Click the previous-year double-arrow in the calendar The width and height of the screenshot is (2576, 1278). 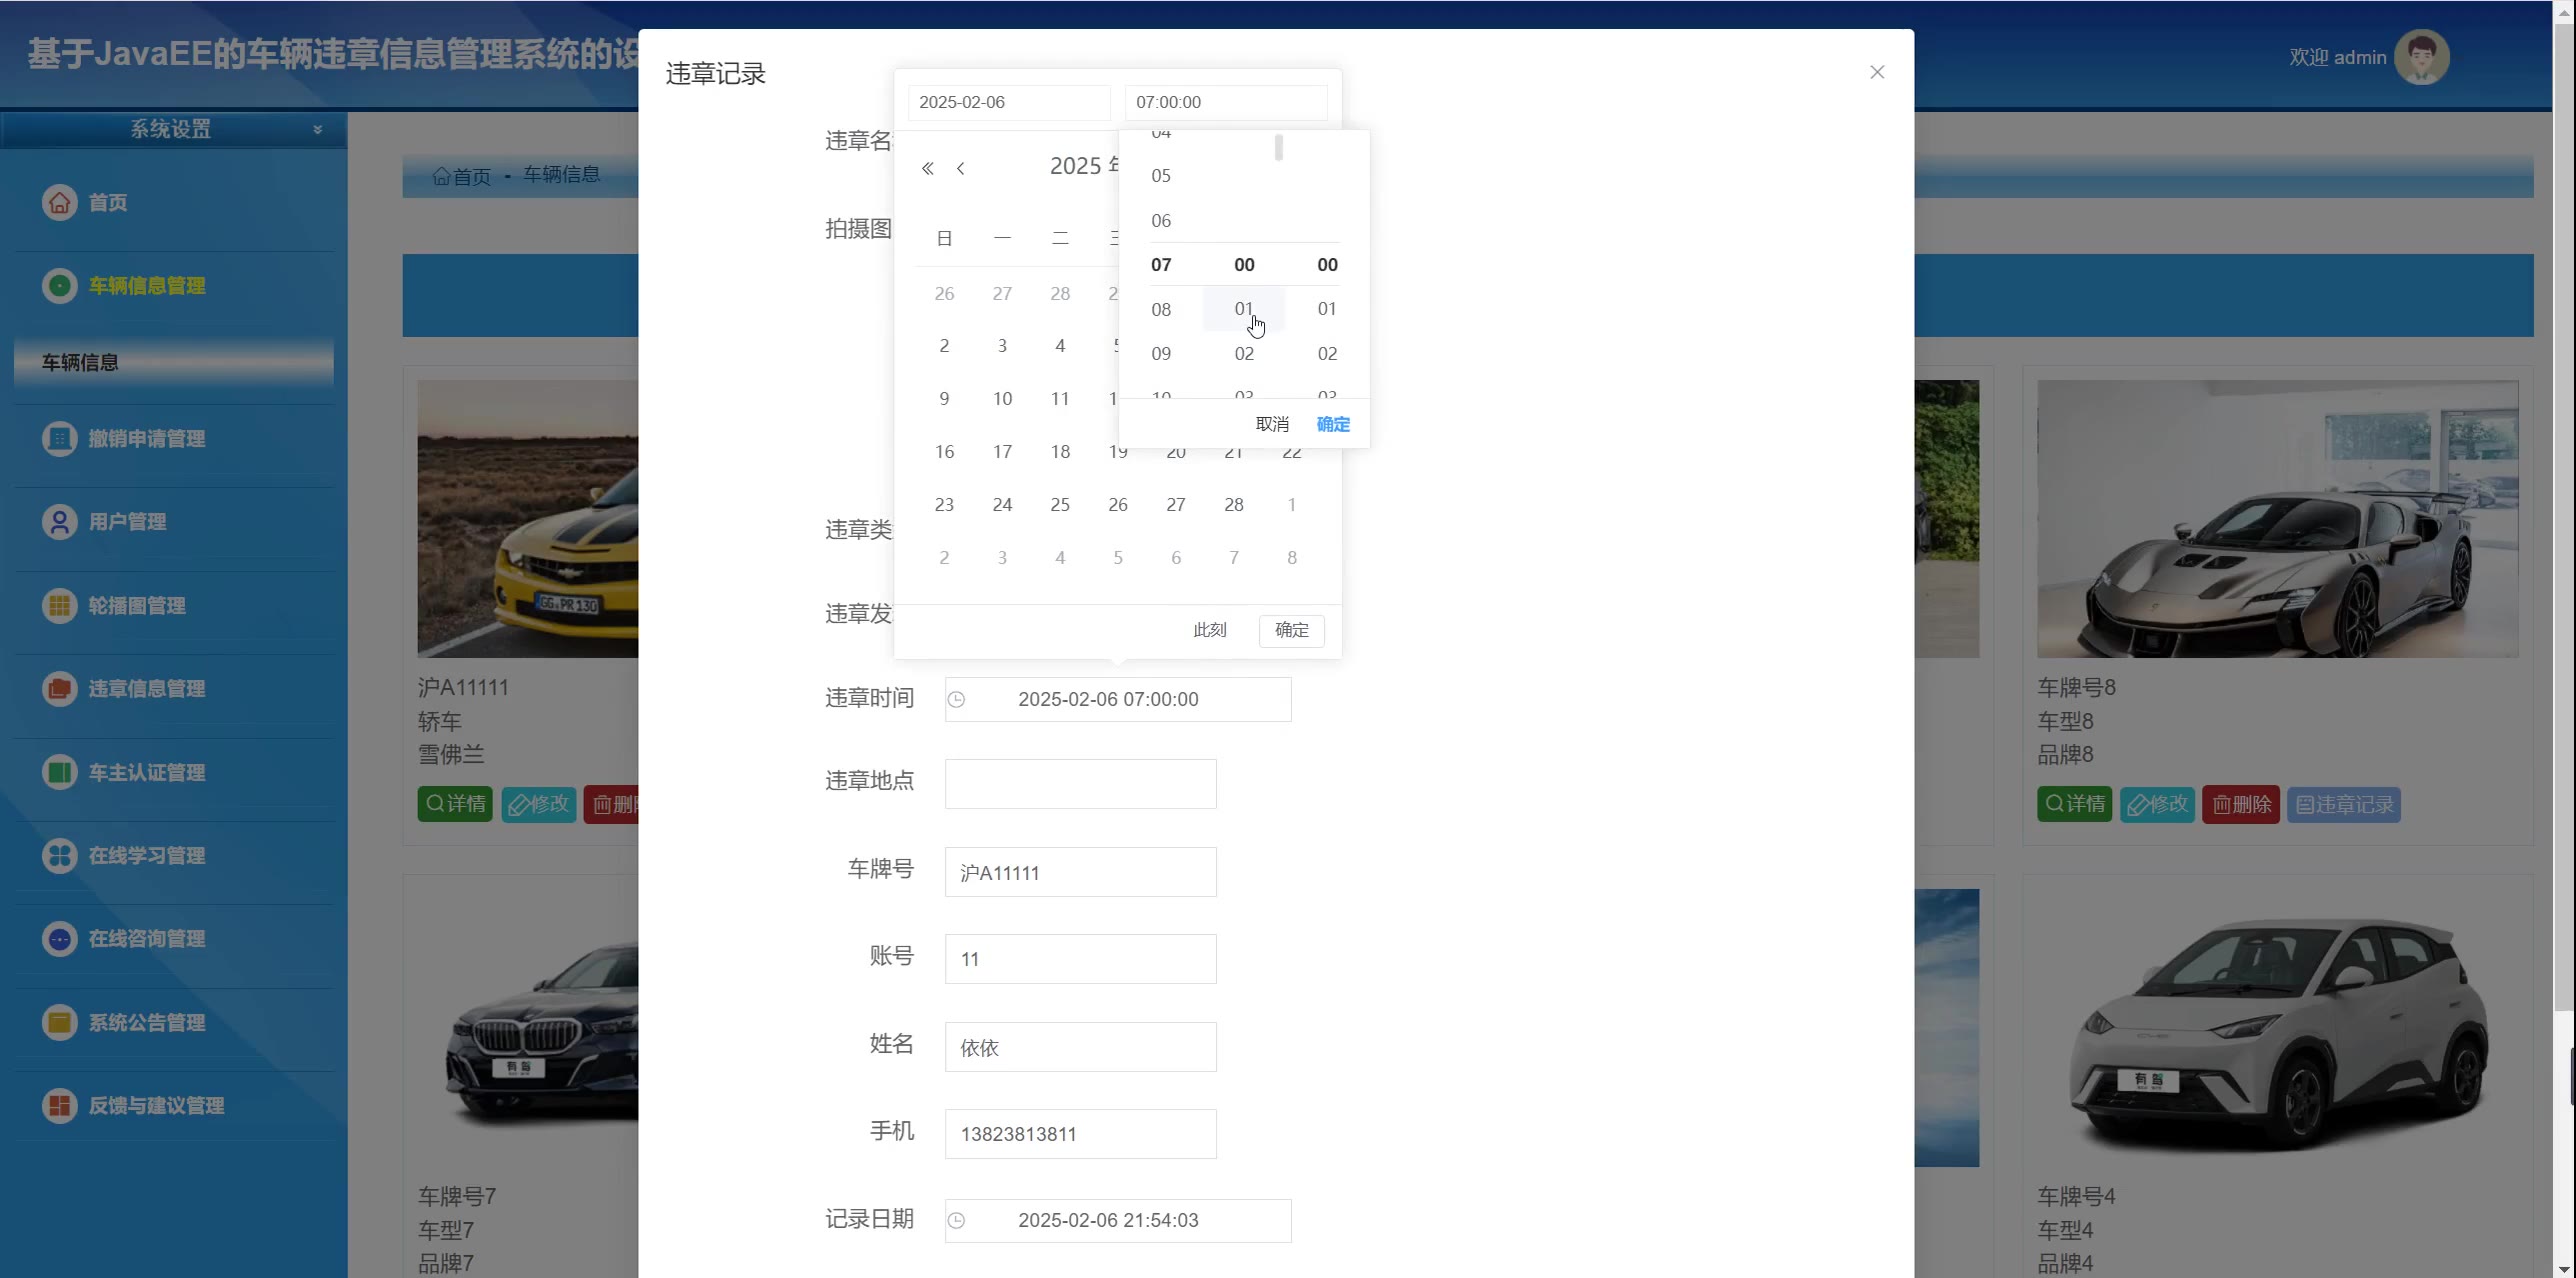pos(927,168)
